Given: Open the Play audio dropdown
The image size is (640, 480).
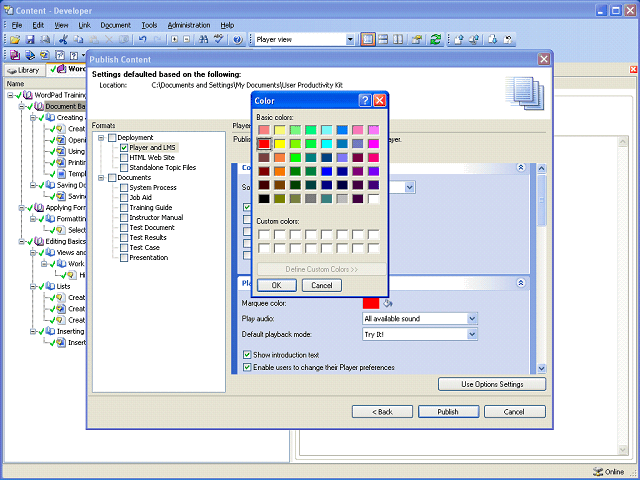Looking at the screenshot, I should (472, 319).
